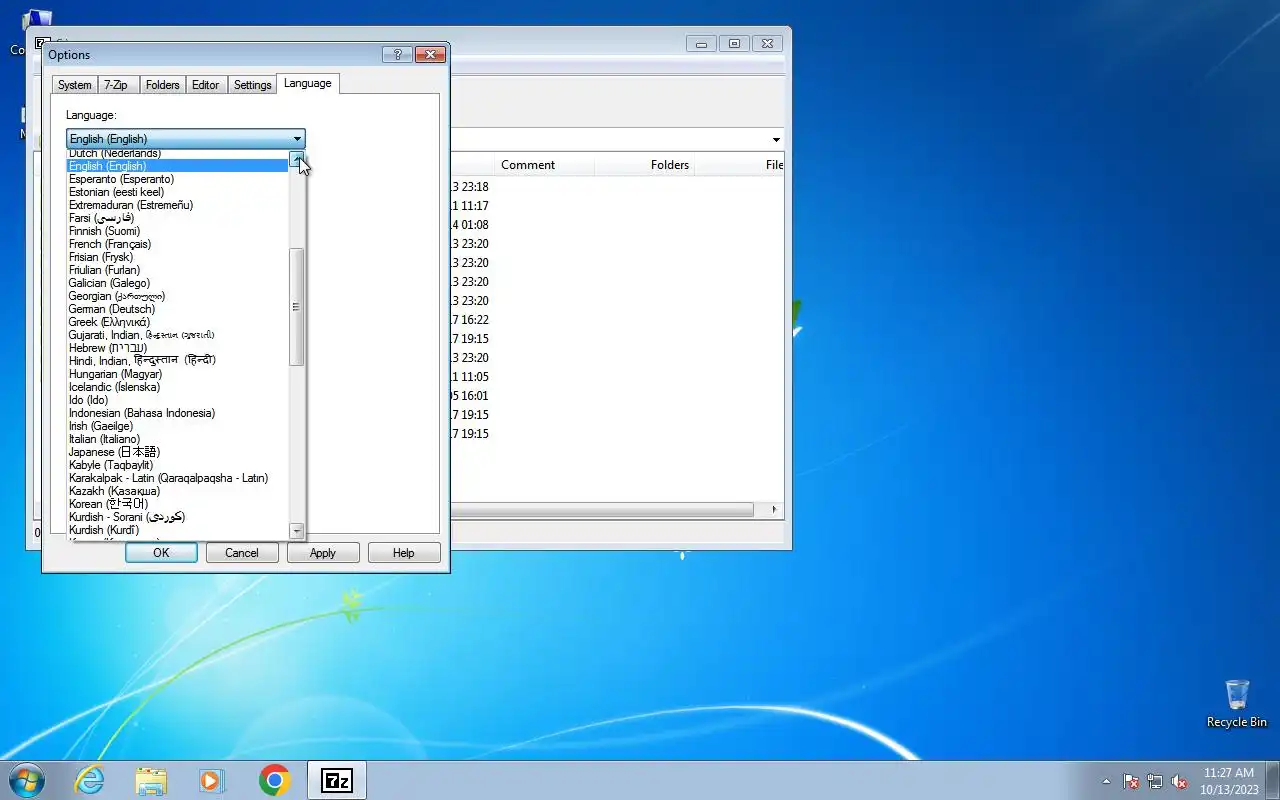Select Japanese (日本語) language
Screen dimensions: 1280x800
(x=178, y=452)
